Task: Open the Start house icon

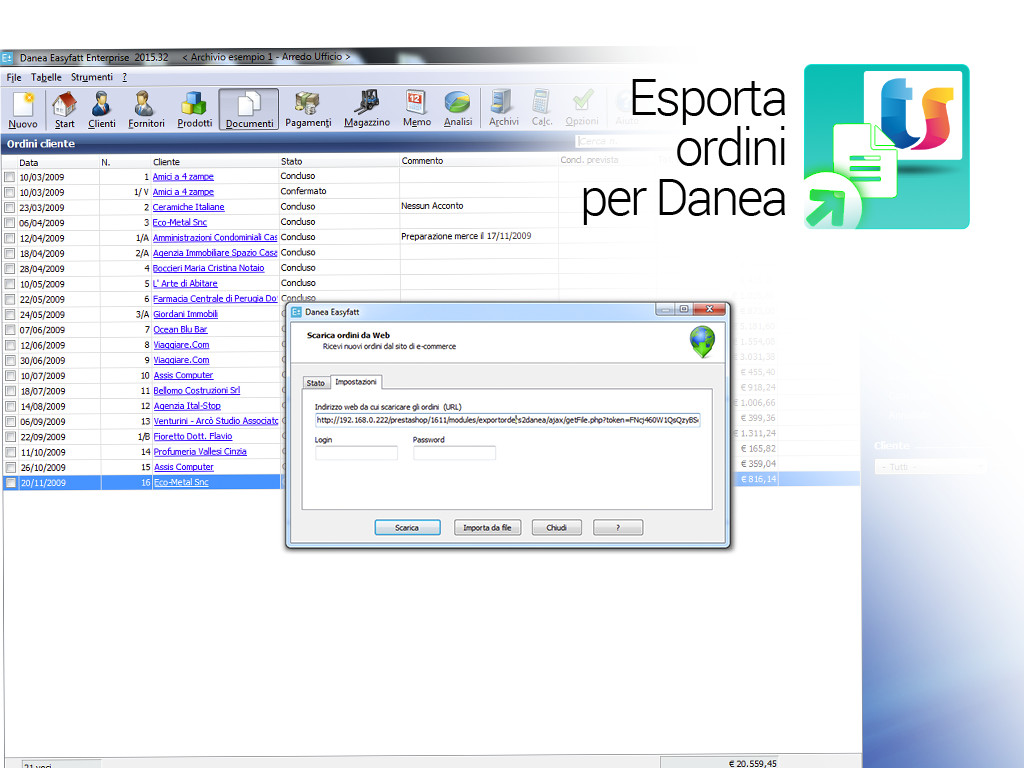Action: [x=64, y=109]
